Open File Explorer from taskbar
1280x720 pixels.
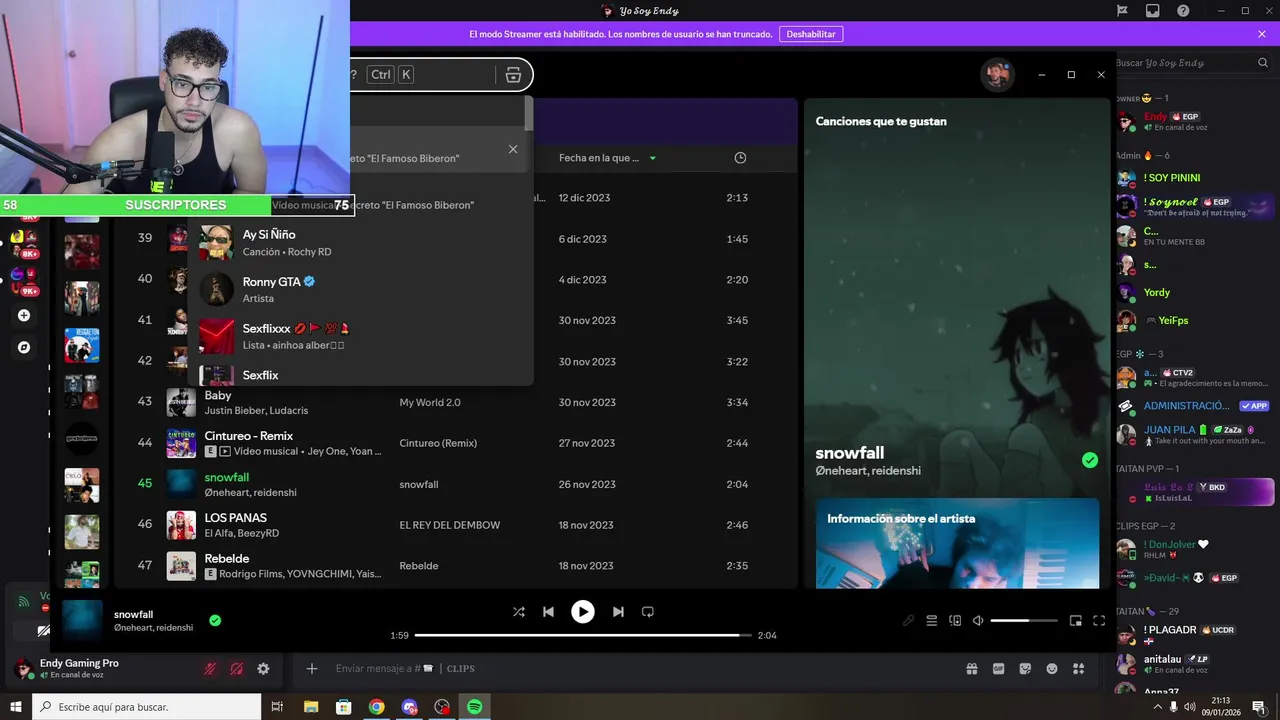click(310, 707)
